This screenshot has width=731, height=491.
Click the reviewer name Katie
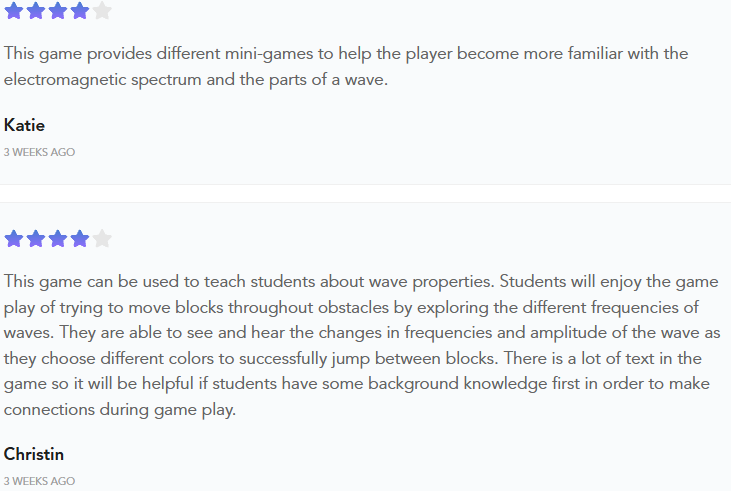click(24, 125)
